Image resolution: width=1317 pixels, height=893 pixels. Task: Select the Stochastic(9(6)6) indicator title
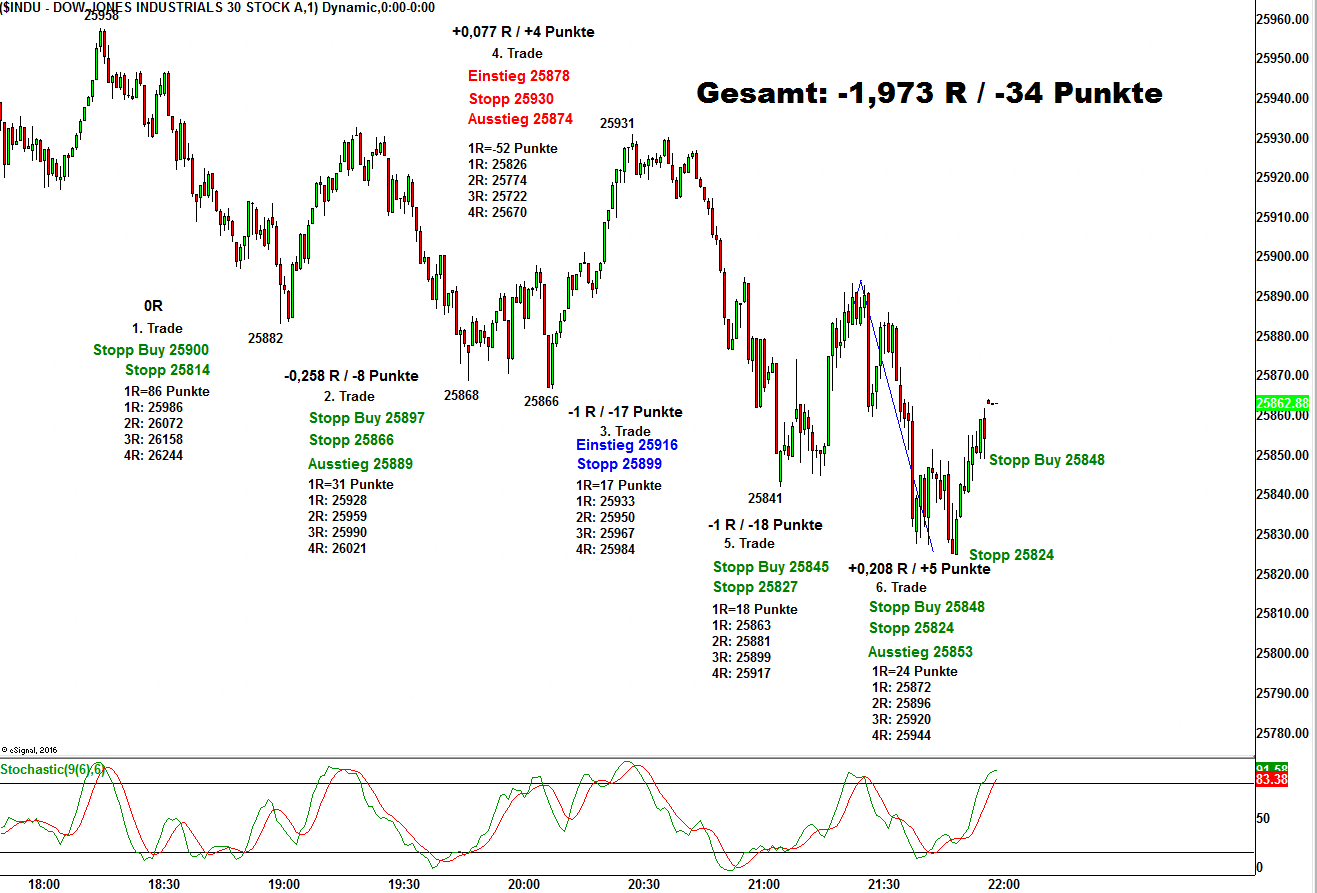(52, 769)
